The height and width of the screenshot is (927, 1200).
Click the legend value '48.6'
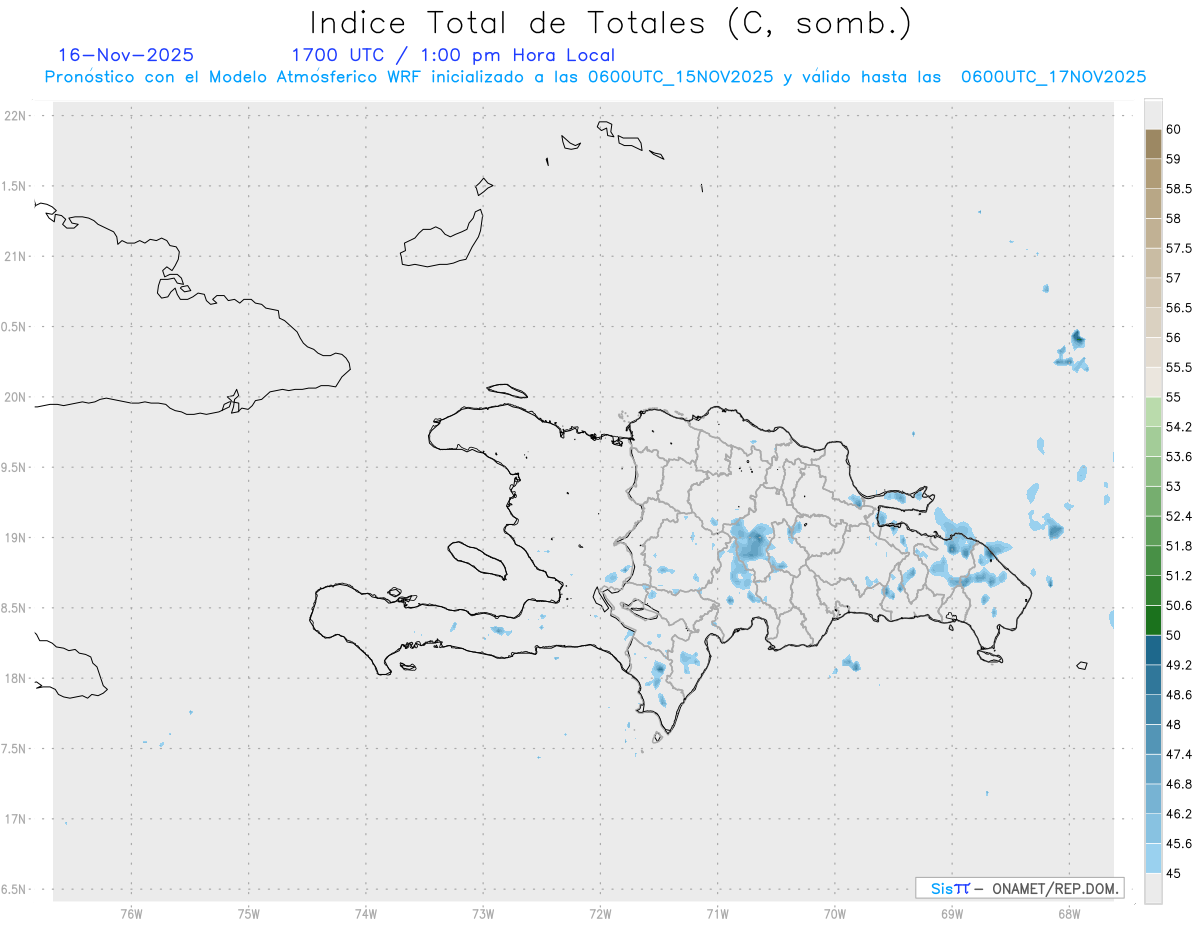[x=1178, y=694]
